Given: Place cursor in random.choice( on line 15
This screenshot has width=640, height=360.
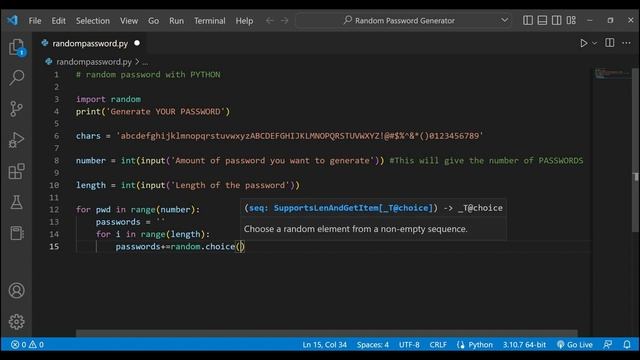Looking at the screenshot, I should (x=241, y=247).
